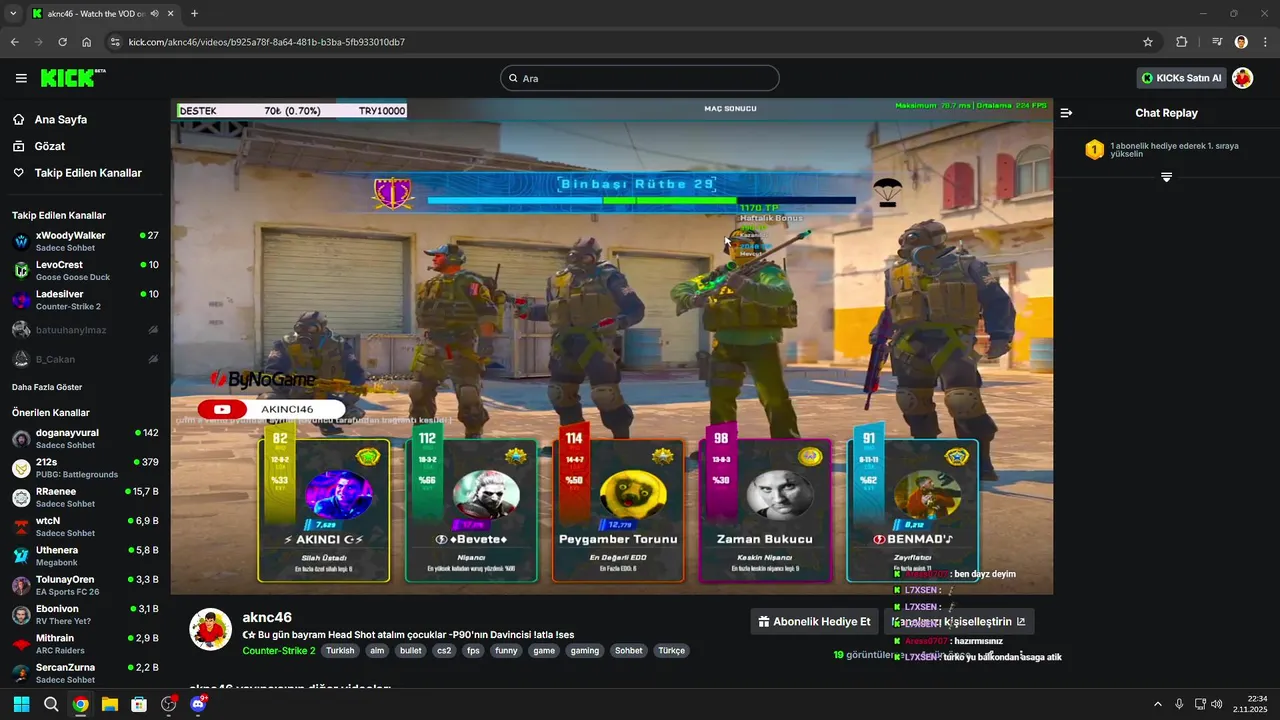Open Discord from the taskbar

tap(198, 704)
